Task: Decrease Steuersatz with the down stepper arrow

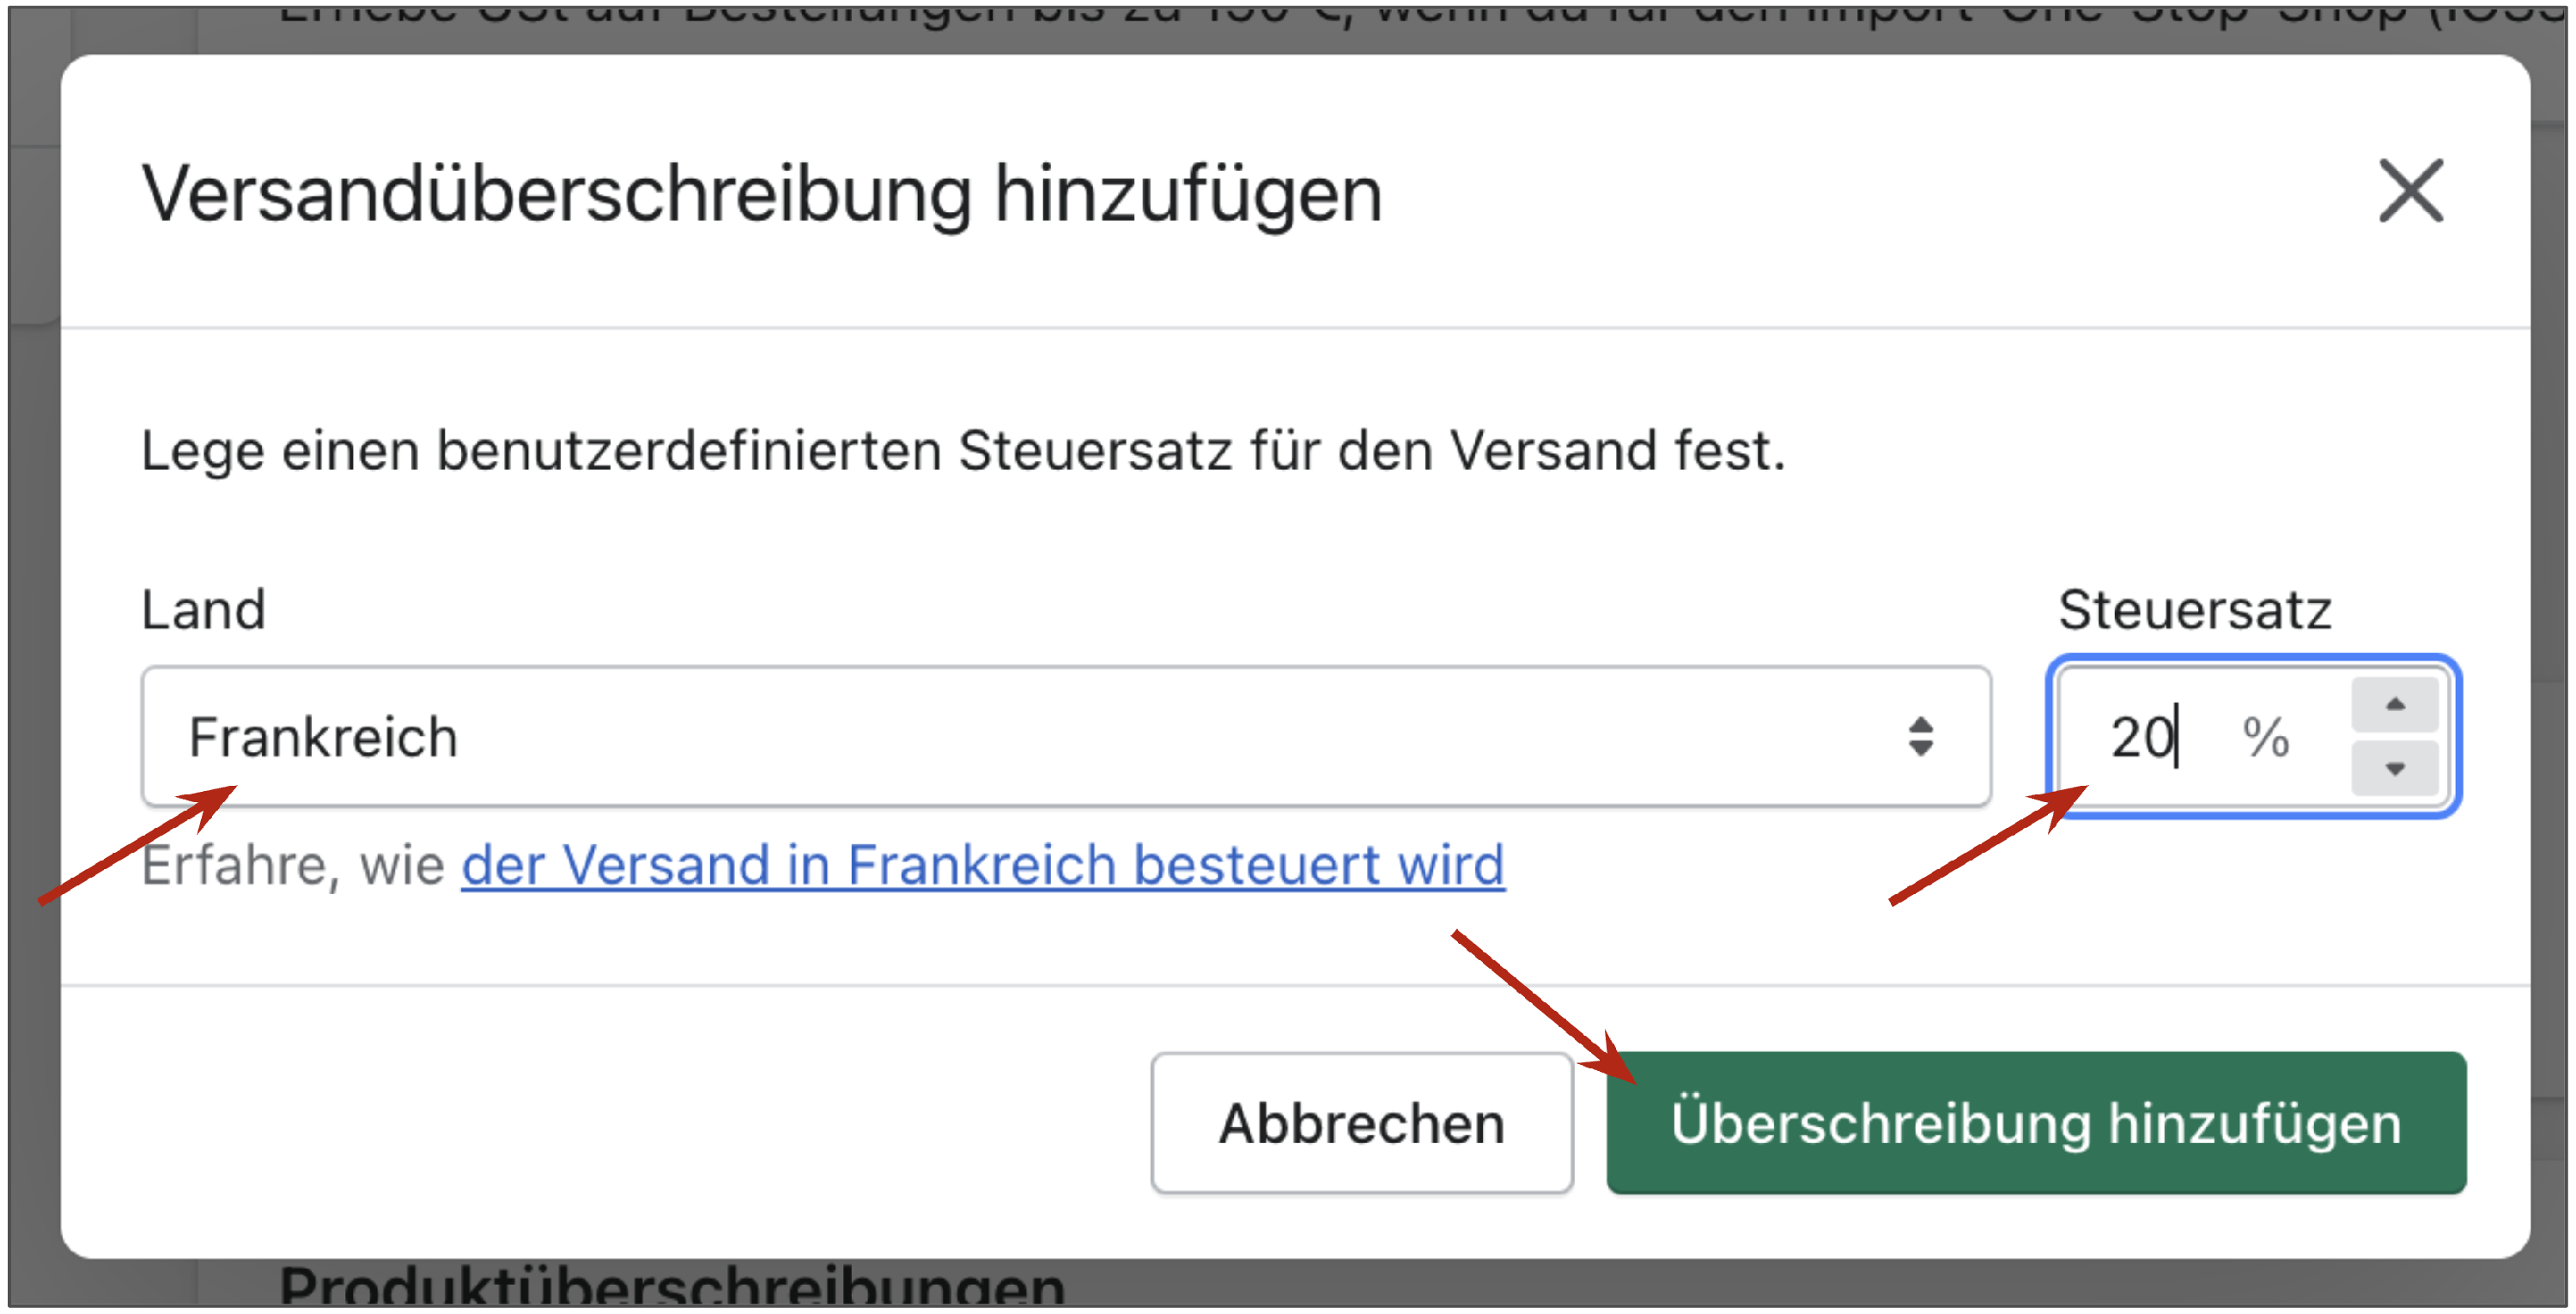Action: pyautogui.click(x=2393, y=768)
